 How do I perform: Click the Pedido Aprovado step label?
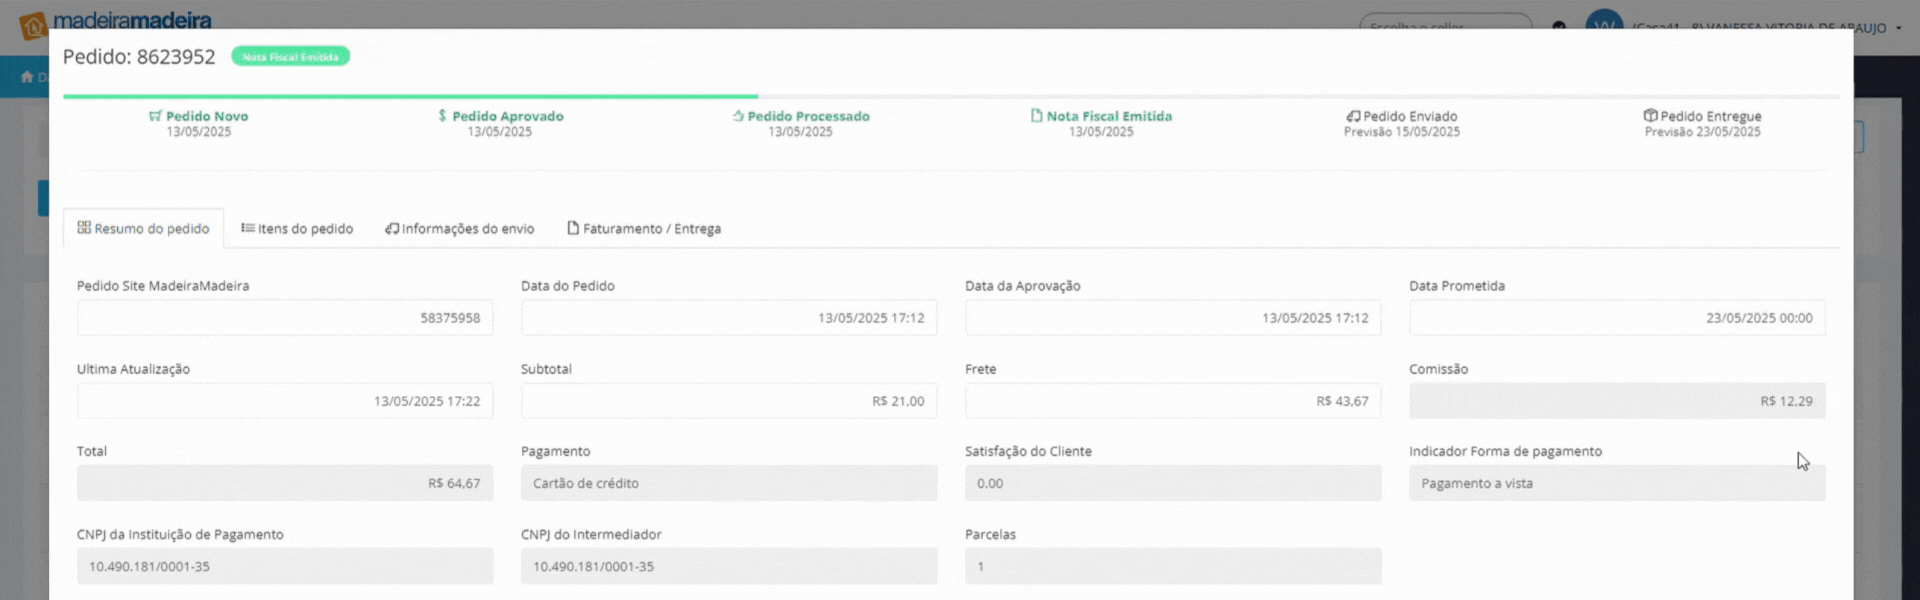(508, 116)
